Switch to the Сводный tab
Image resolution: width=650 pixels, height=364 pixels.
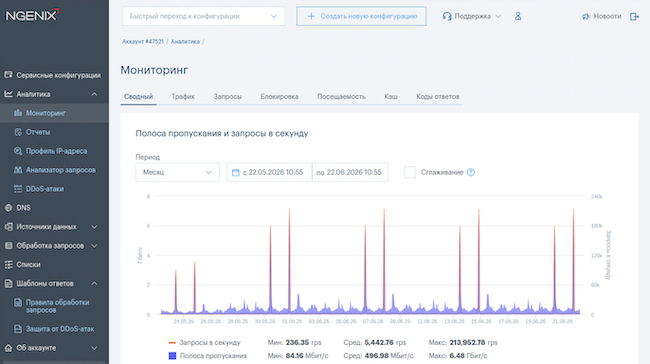coord(138,97)
